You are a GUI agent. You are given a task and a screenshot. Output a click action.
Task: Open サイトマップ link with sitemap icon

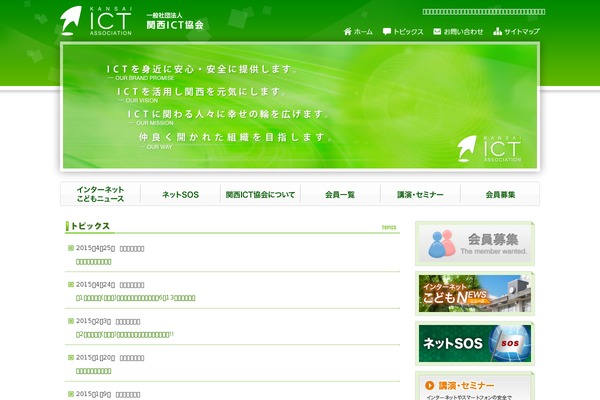tap(517, 31)
